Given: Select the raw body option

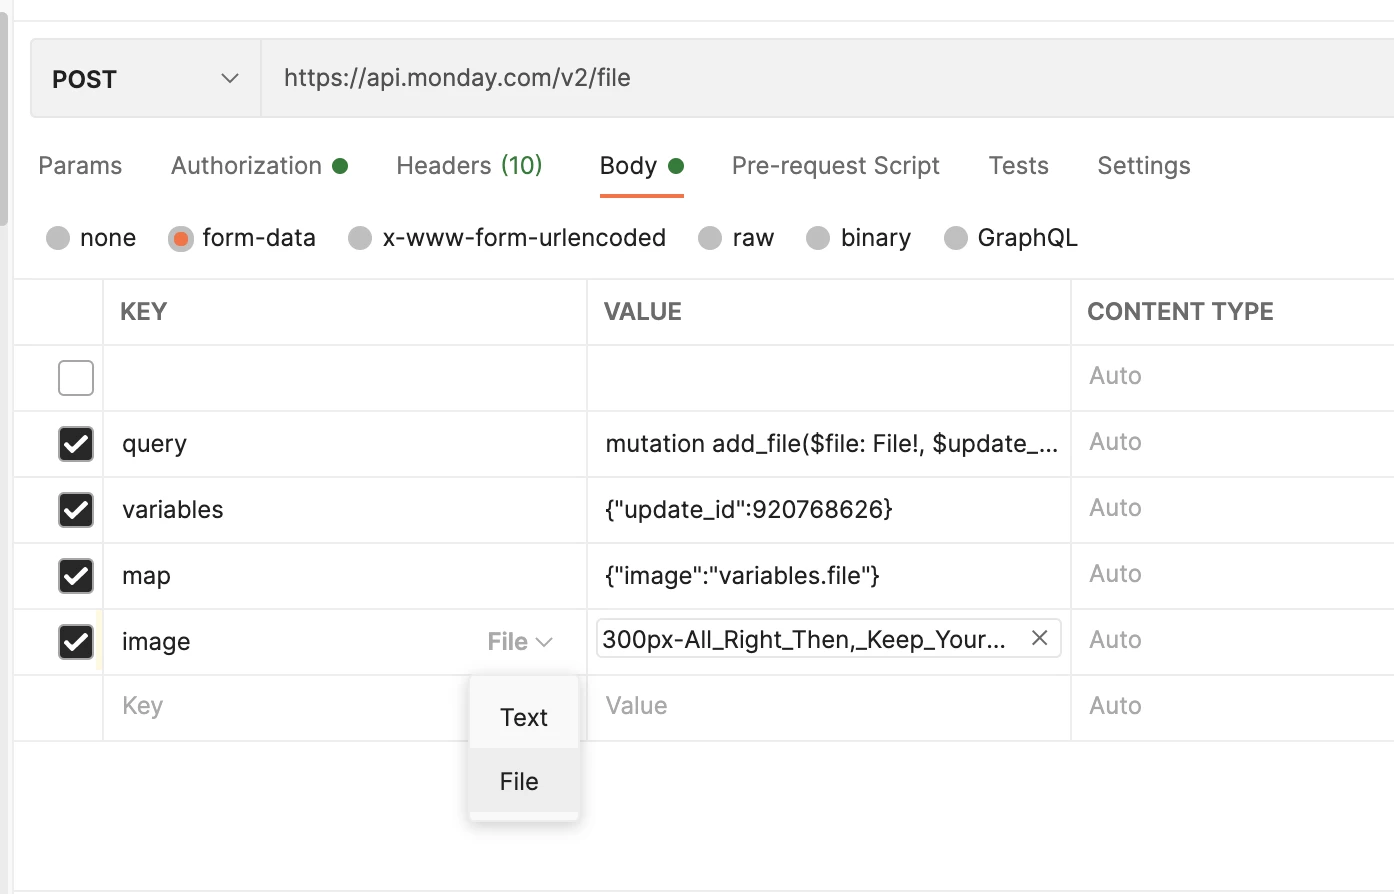Looking at the screenshot, I should (711, 238).
